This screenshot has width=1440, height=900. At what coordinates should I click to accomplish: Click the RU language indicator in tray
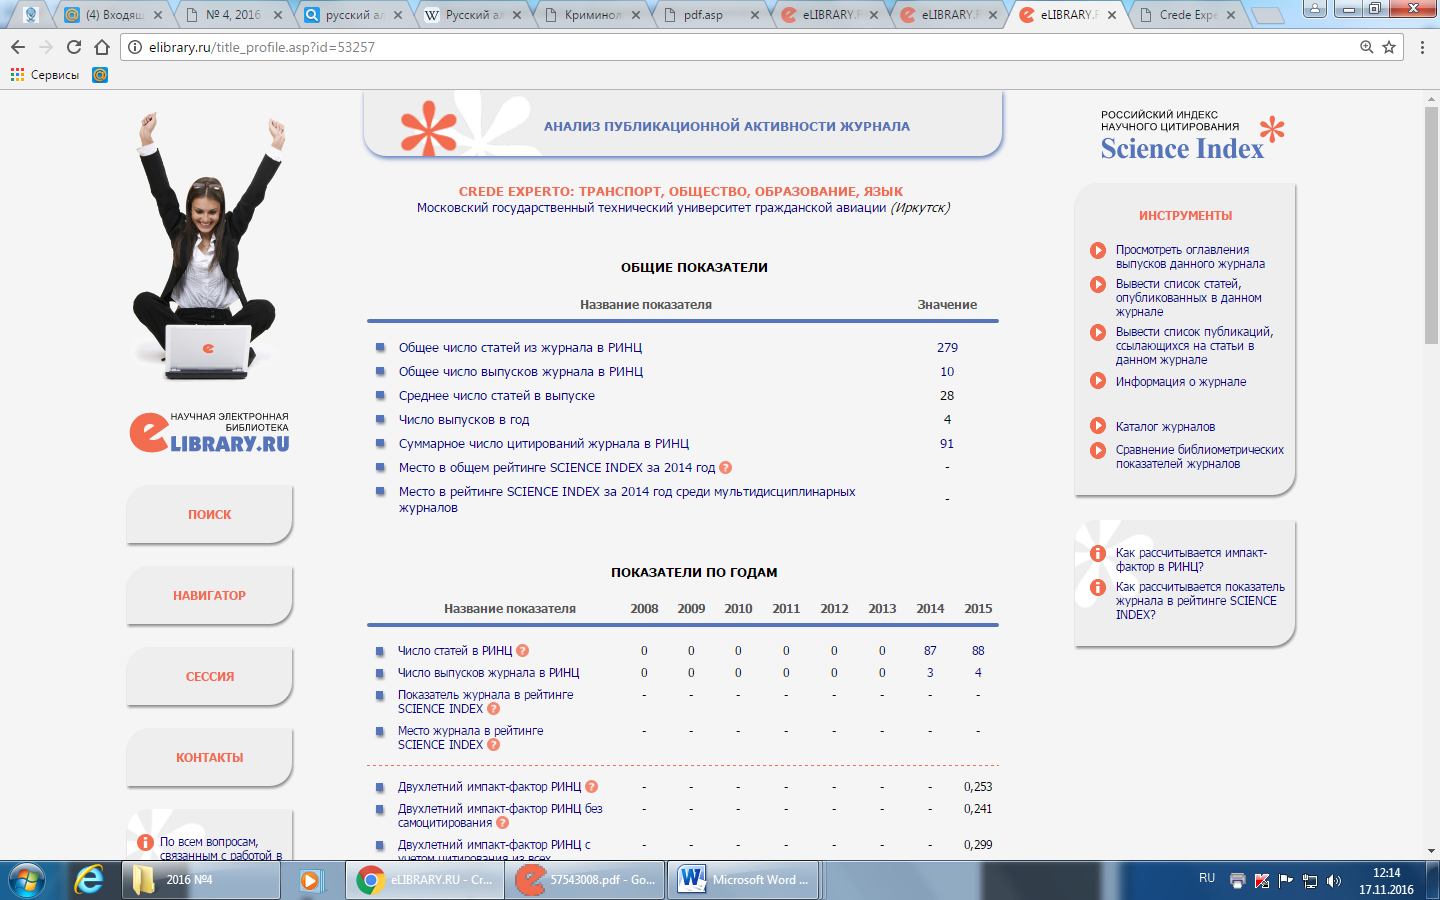point(1207,878)
